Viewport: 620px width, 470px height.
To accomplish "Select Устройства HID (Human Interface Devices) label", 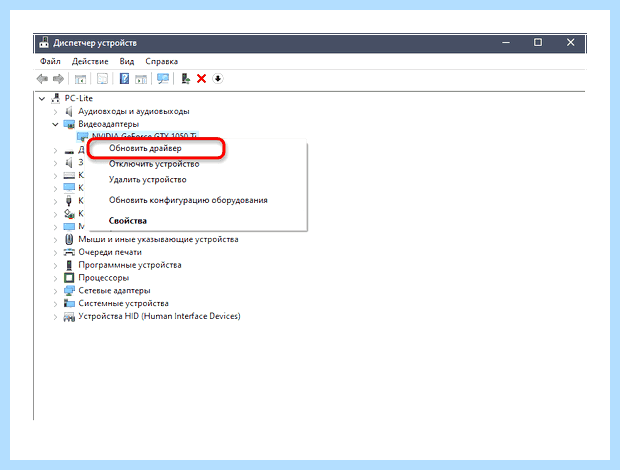I will [159, 316].
